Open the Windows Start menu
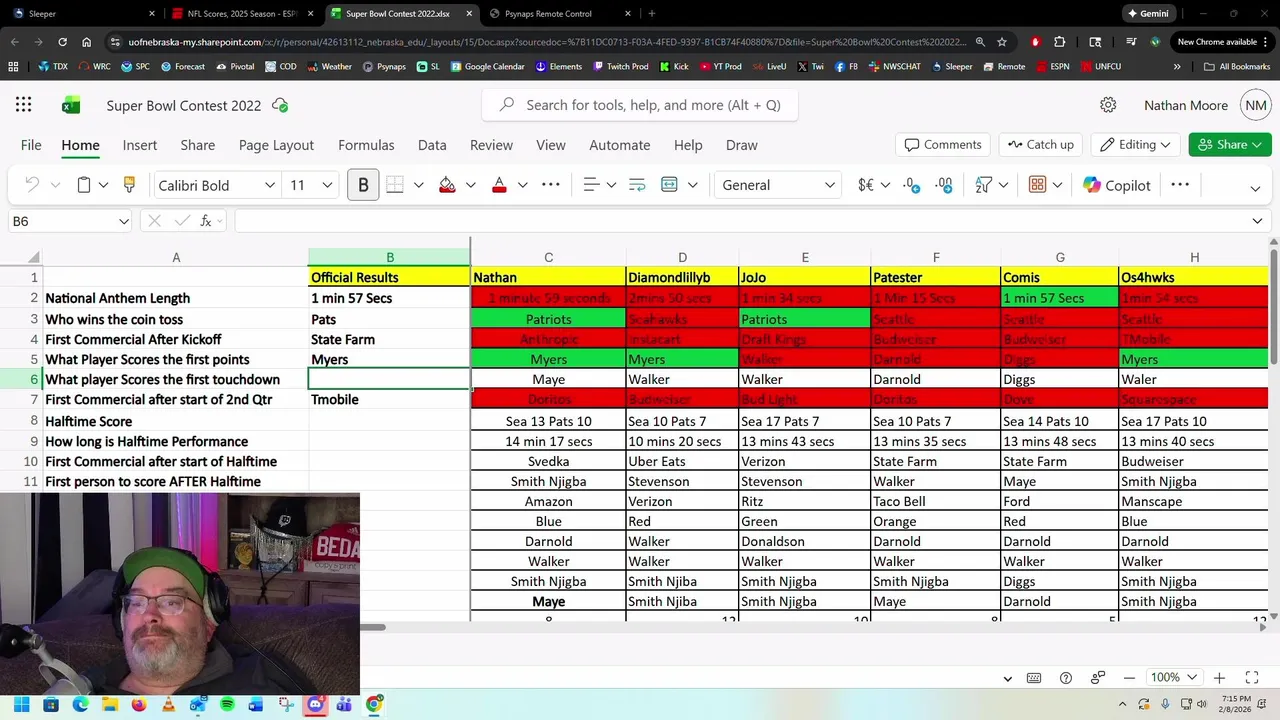The width and height of the screenshot is (1280, 720). pos(22,705)
